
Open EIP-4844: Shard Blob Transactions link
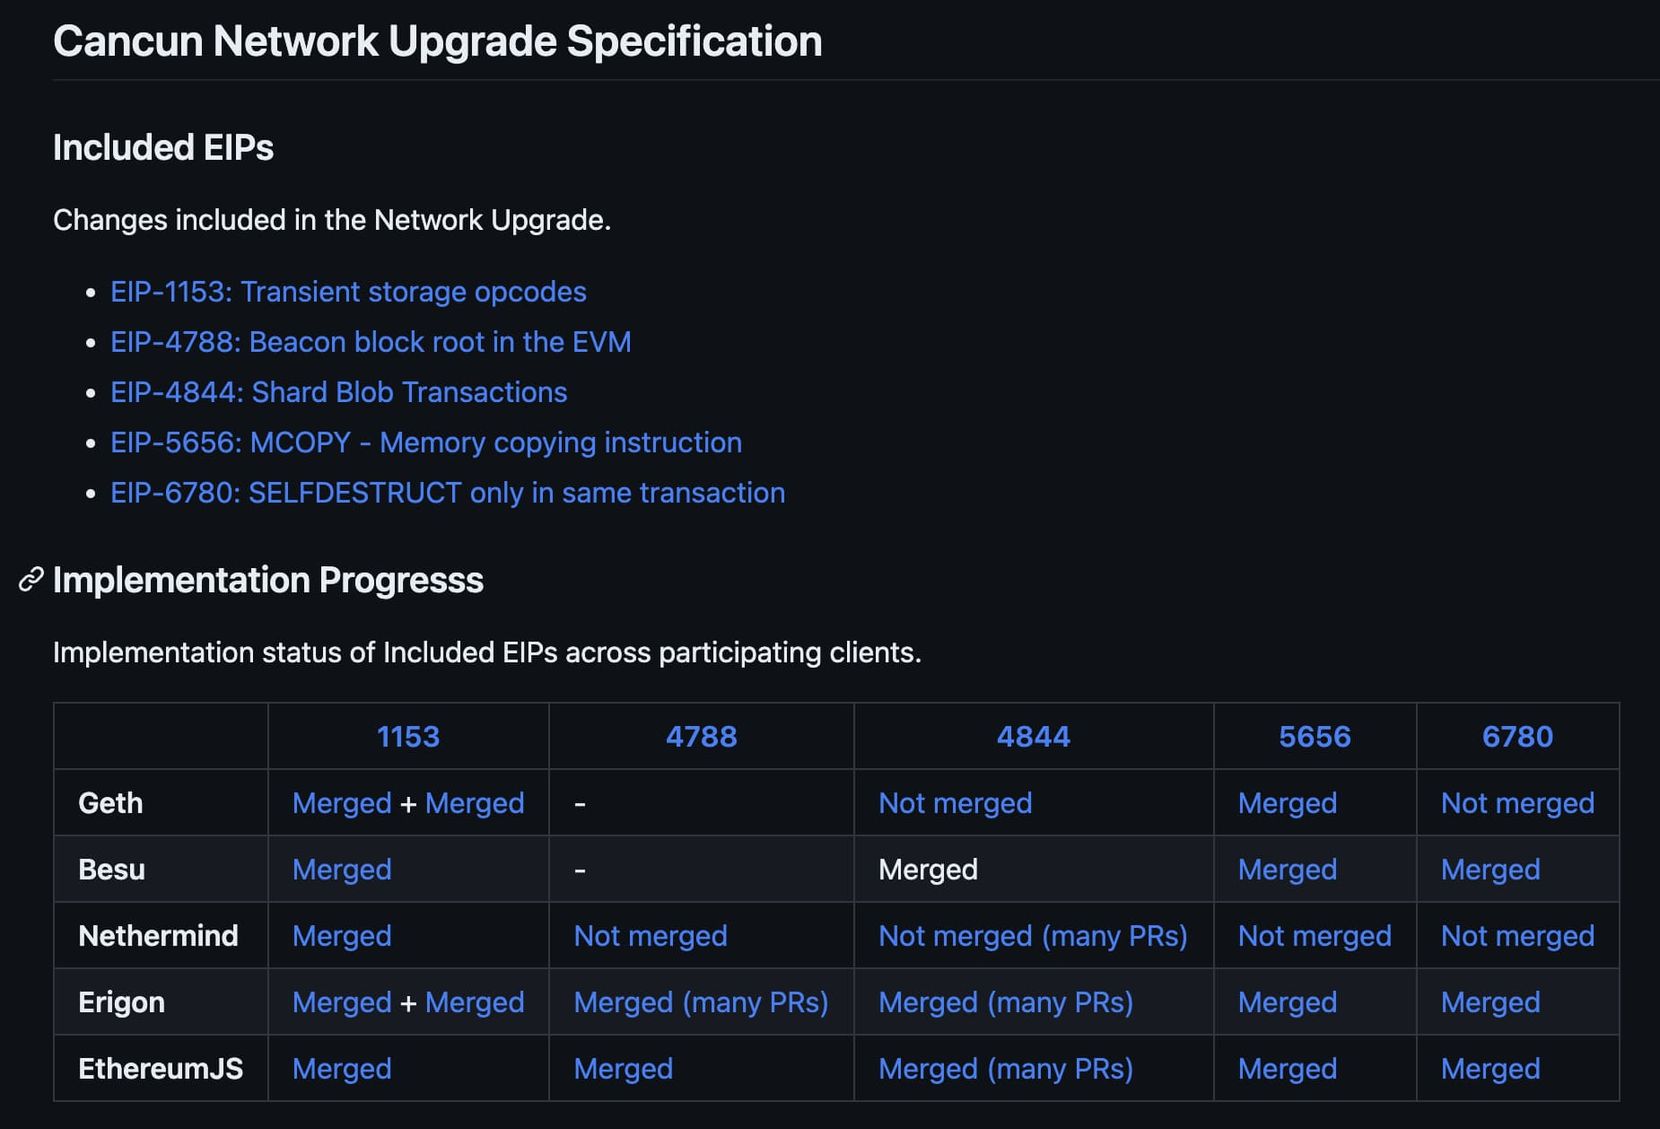coord(338,392)
